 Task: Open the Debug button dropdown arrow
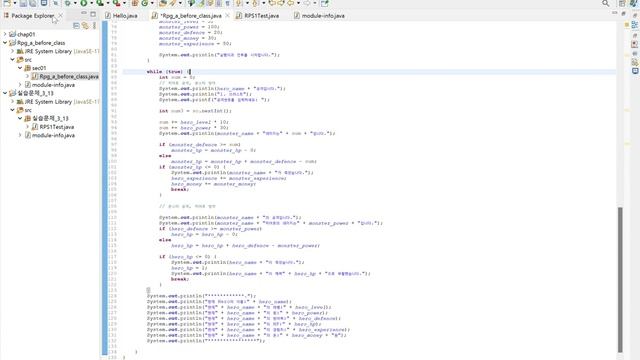(75, 3)
